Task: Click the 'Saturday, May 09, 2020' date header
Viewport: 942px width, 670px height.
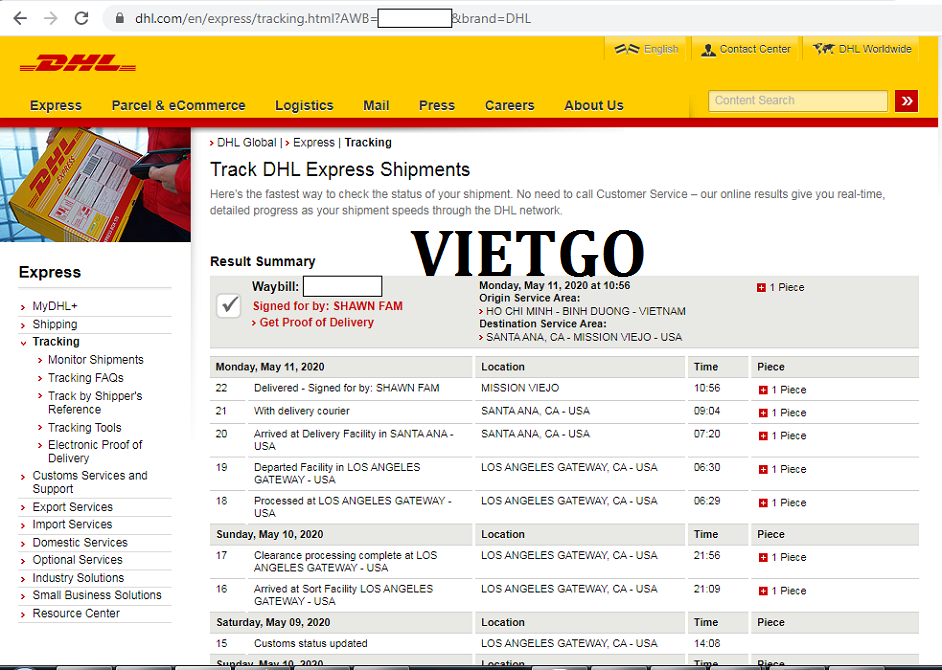Action: click(273, 623)
